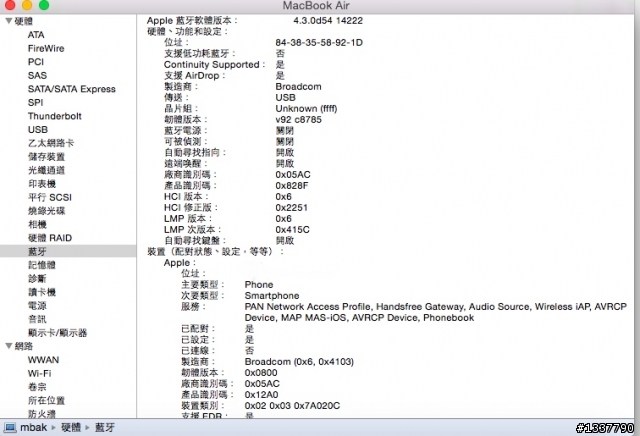The width and height of the screenshot is (640, 436).
Task: Select ATA in the sidebar
Action: [36, 35]
